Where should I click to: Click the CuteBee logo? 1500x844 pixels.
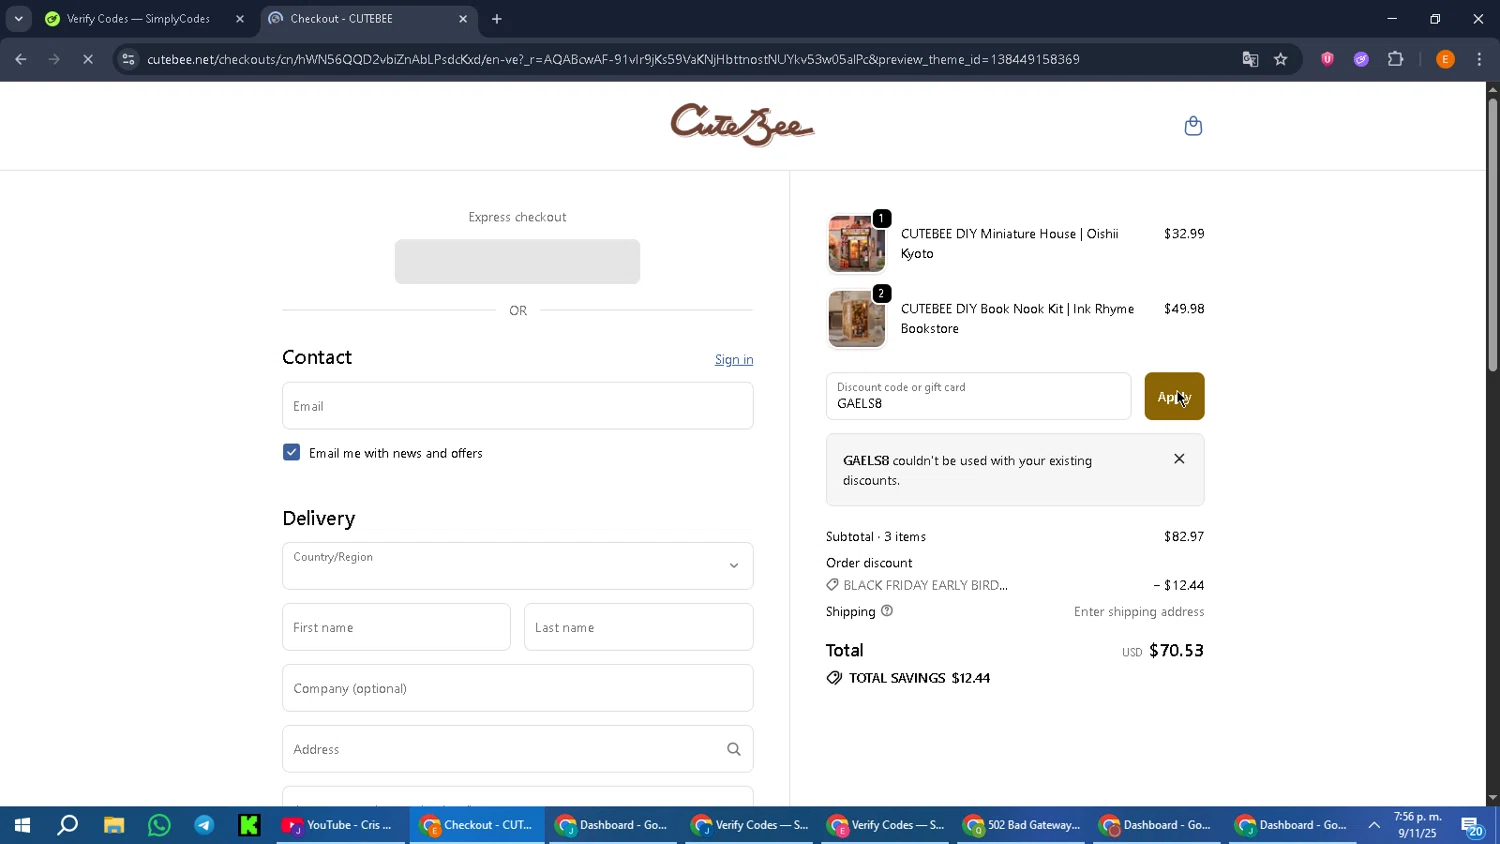(x=742, y=125)
